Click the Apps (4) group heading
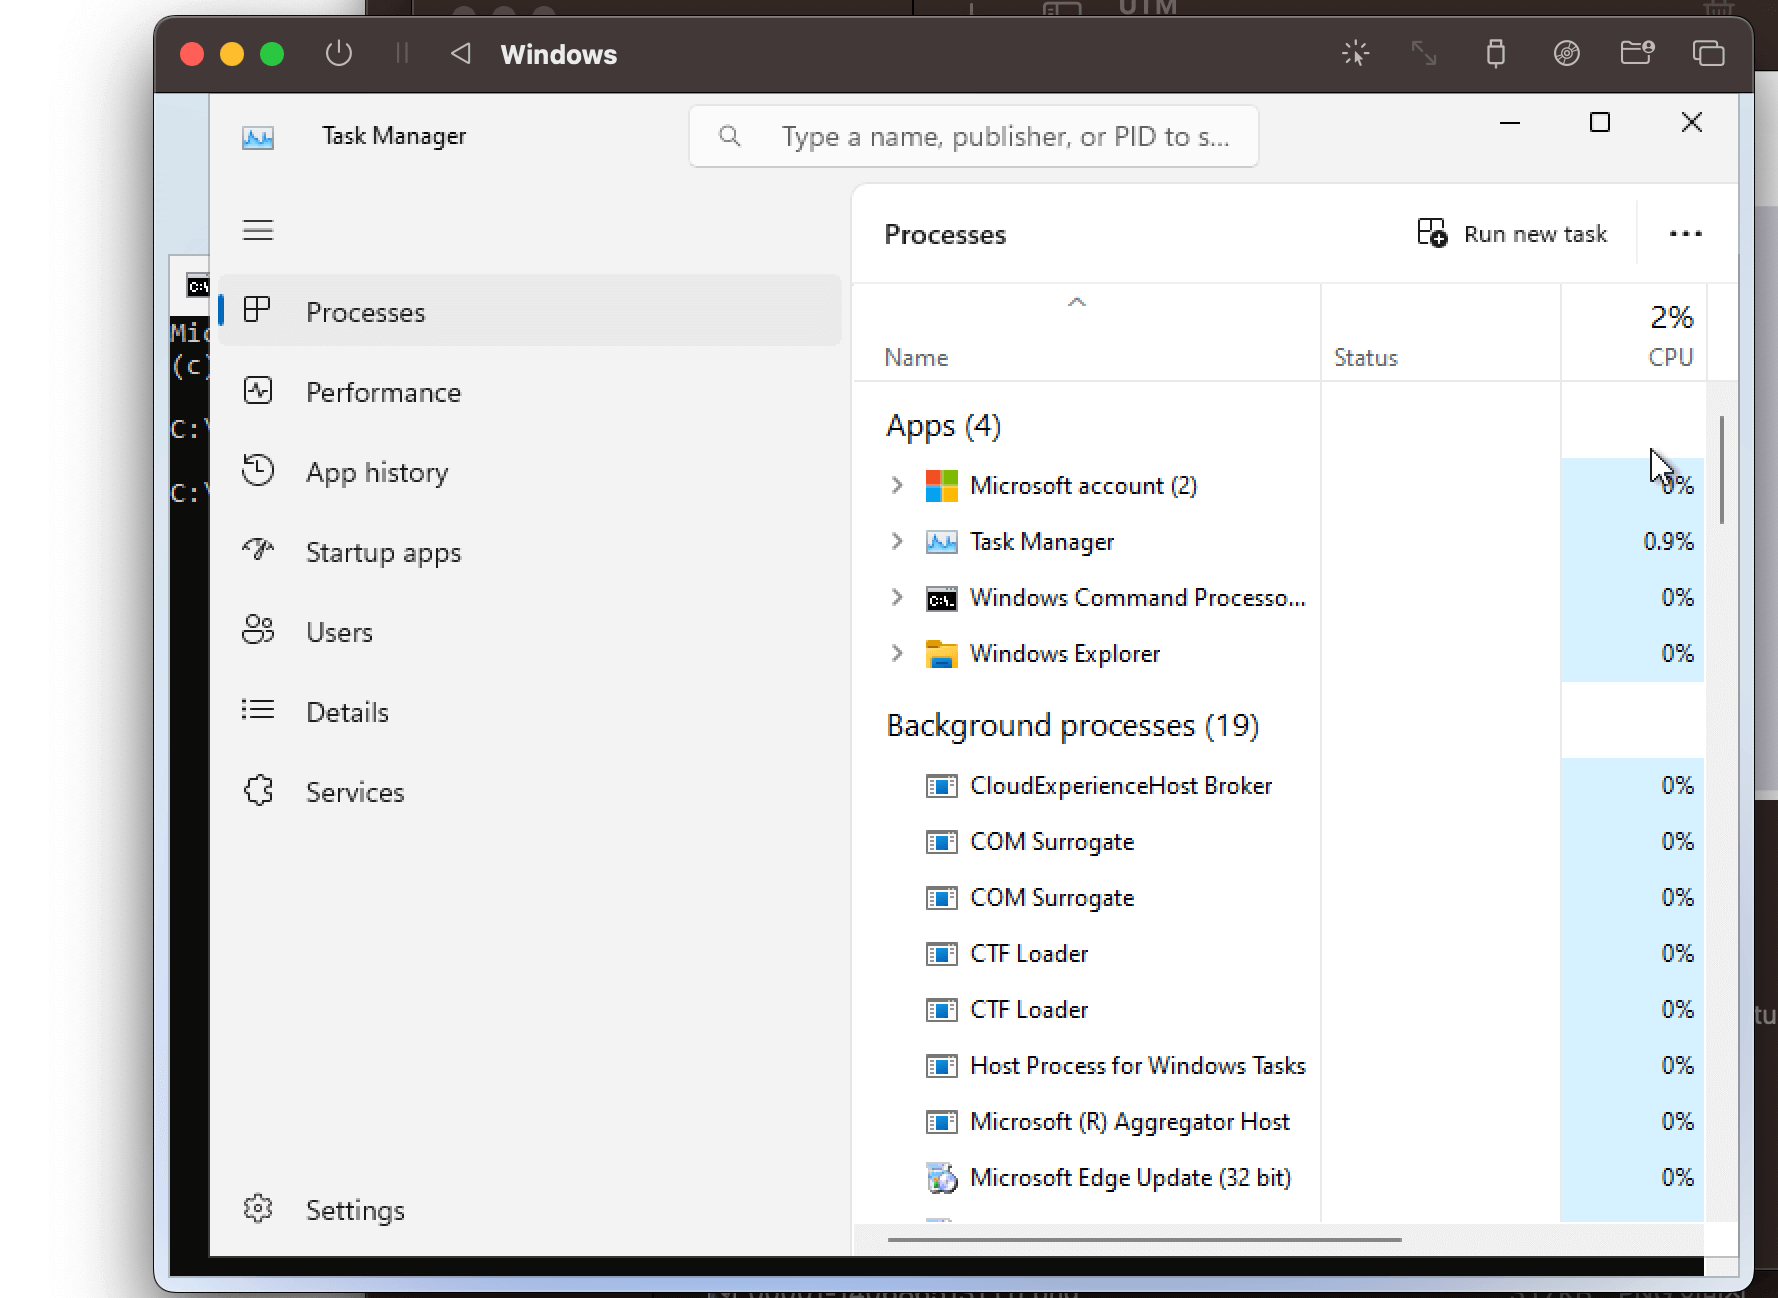 [x=943, y=426]
